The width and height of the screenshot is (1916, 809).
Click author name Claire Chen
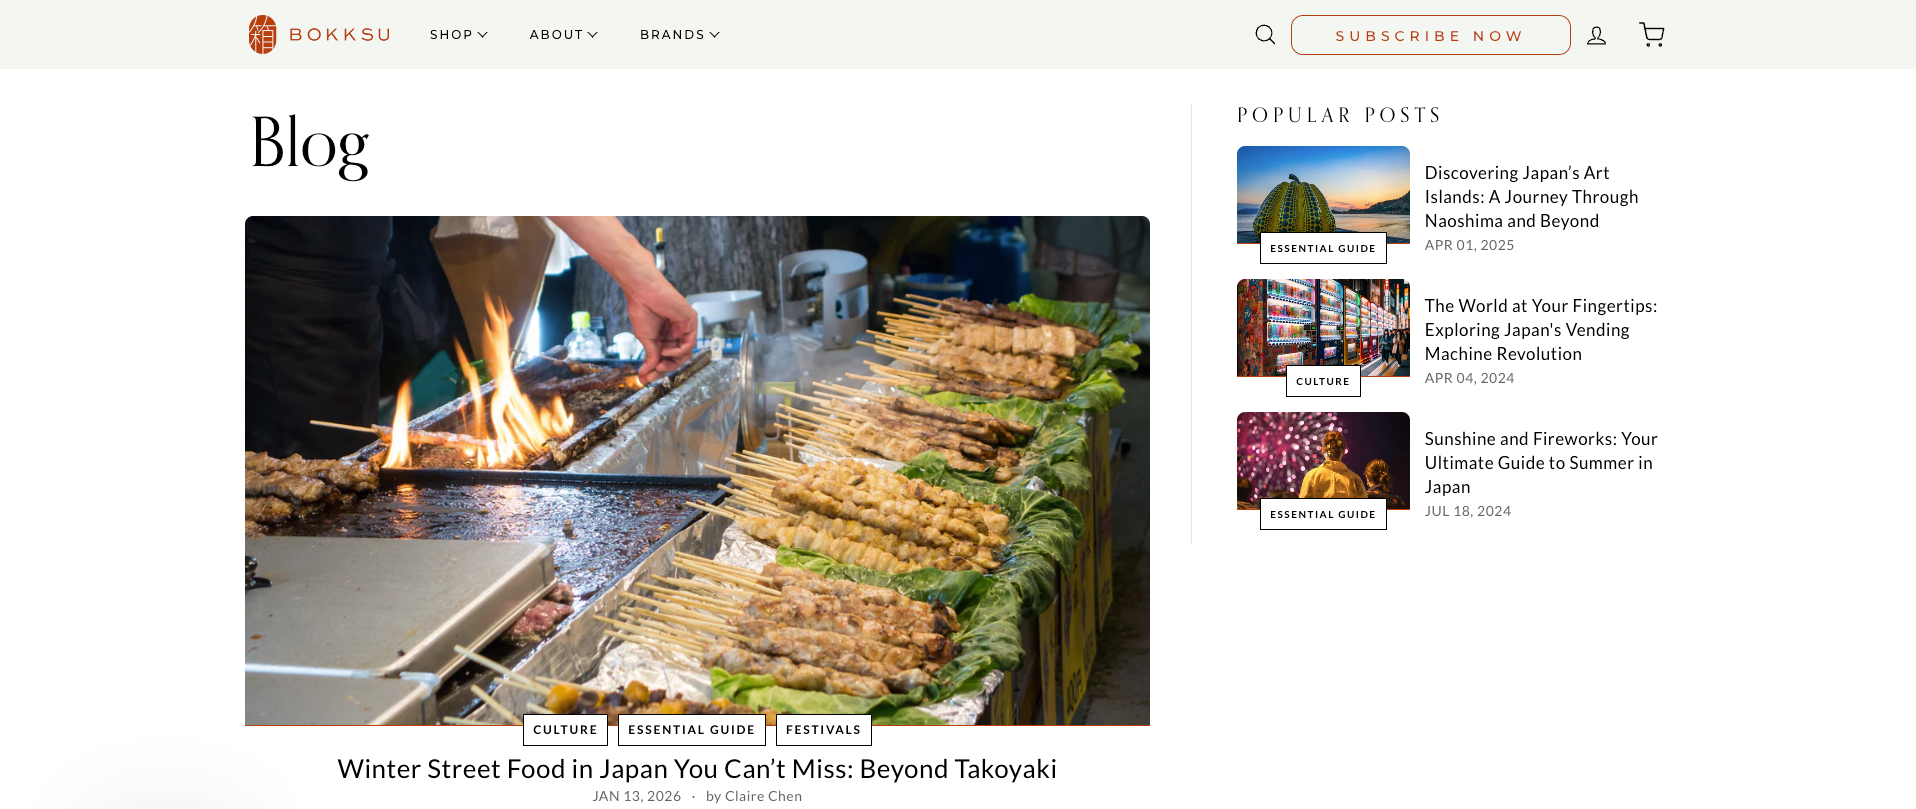tap(763, 797)
